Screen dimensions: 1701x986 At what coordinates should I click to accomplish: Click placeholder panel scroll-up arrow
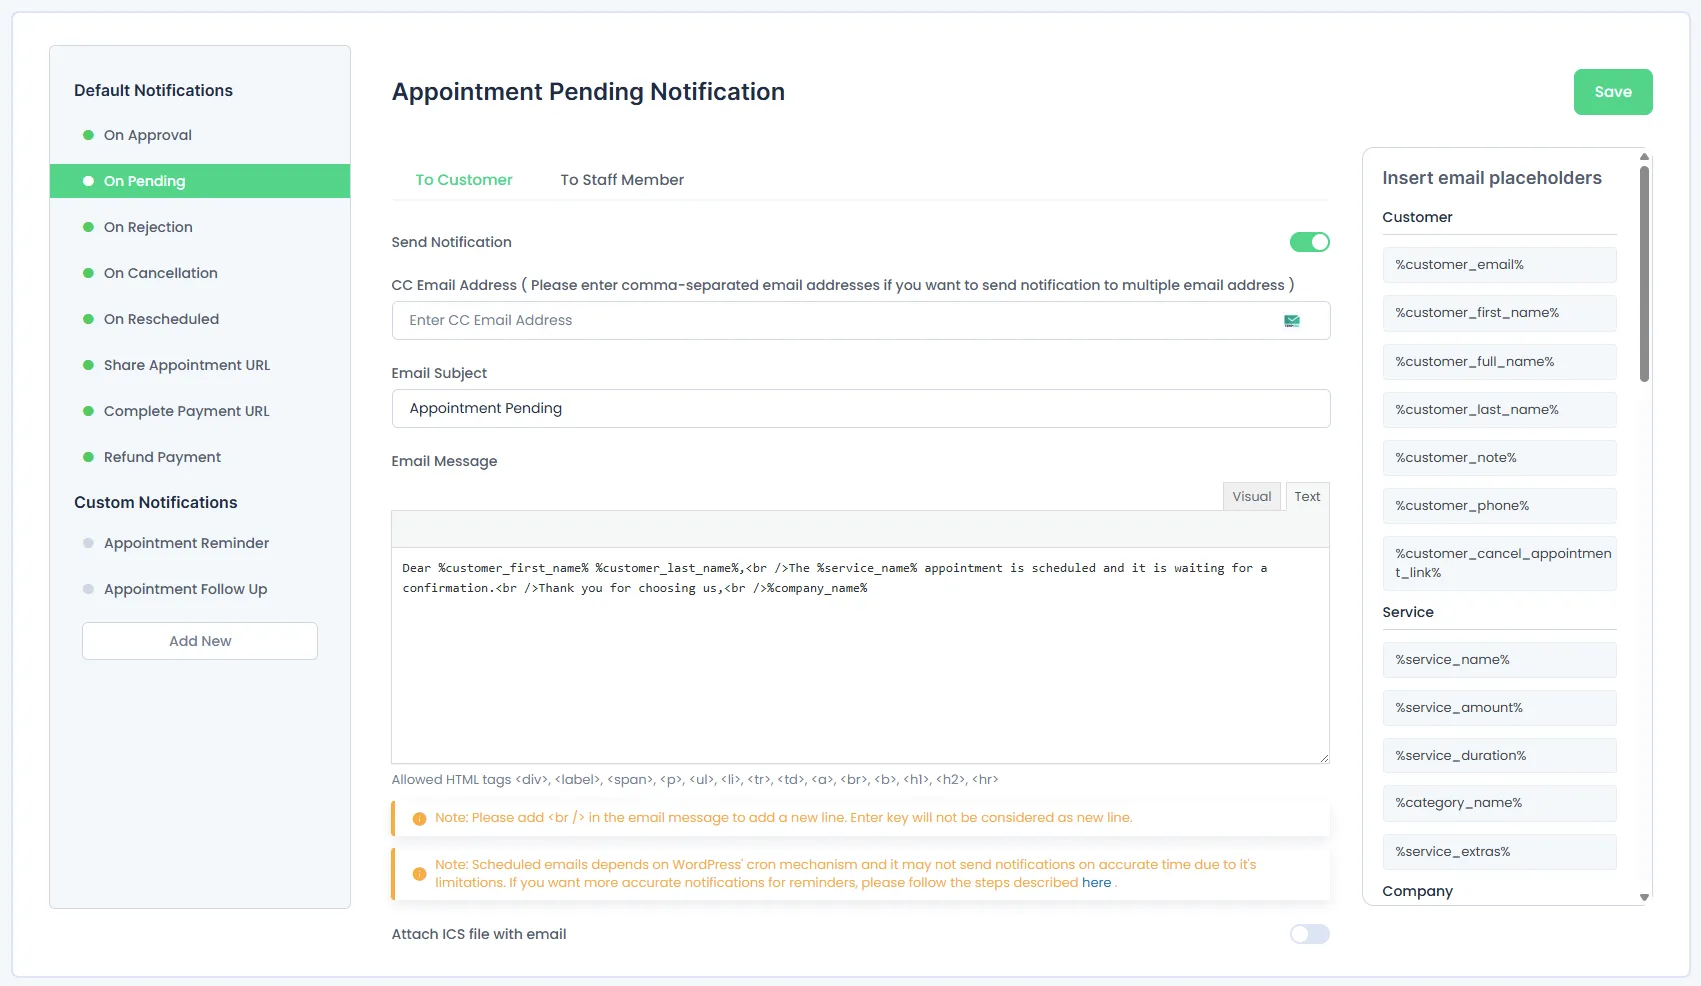coord(1644,157)
